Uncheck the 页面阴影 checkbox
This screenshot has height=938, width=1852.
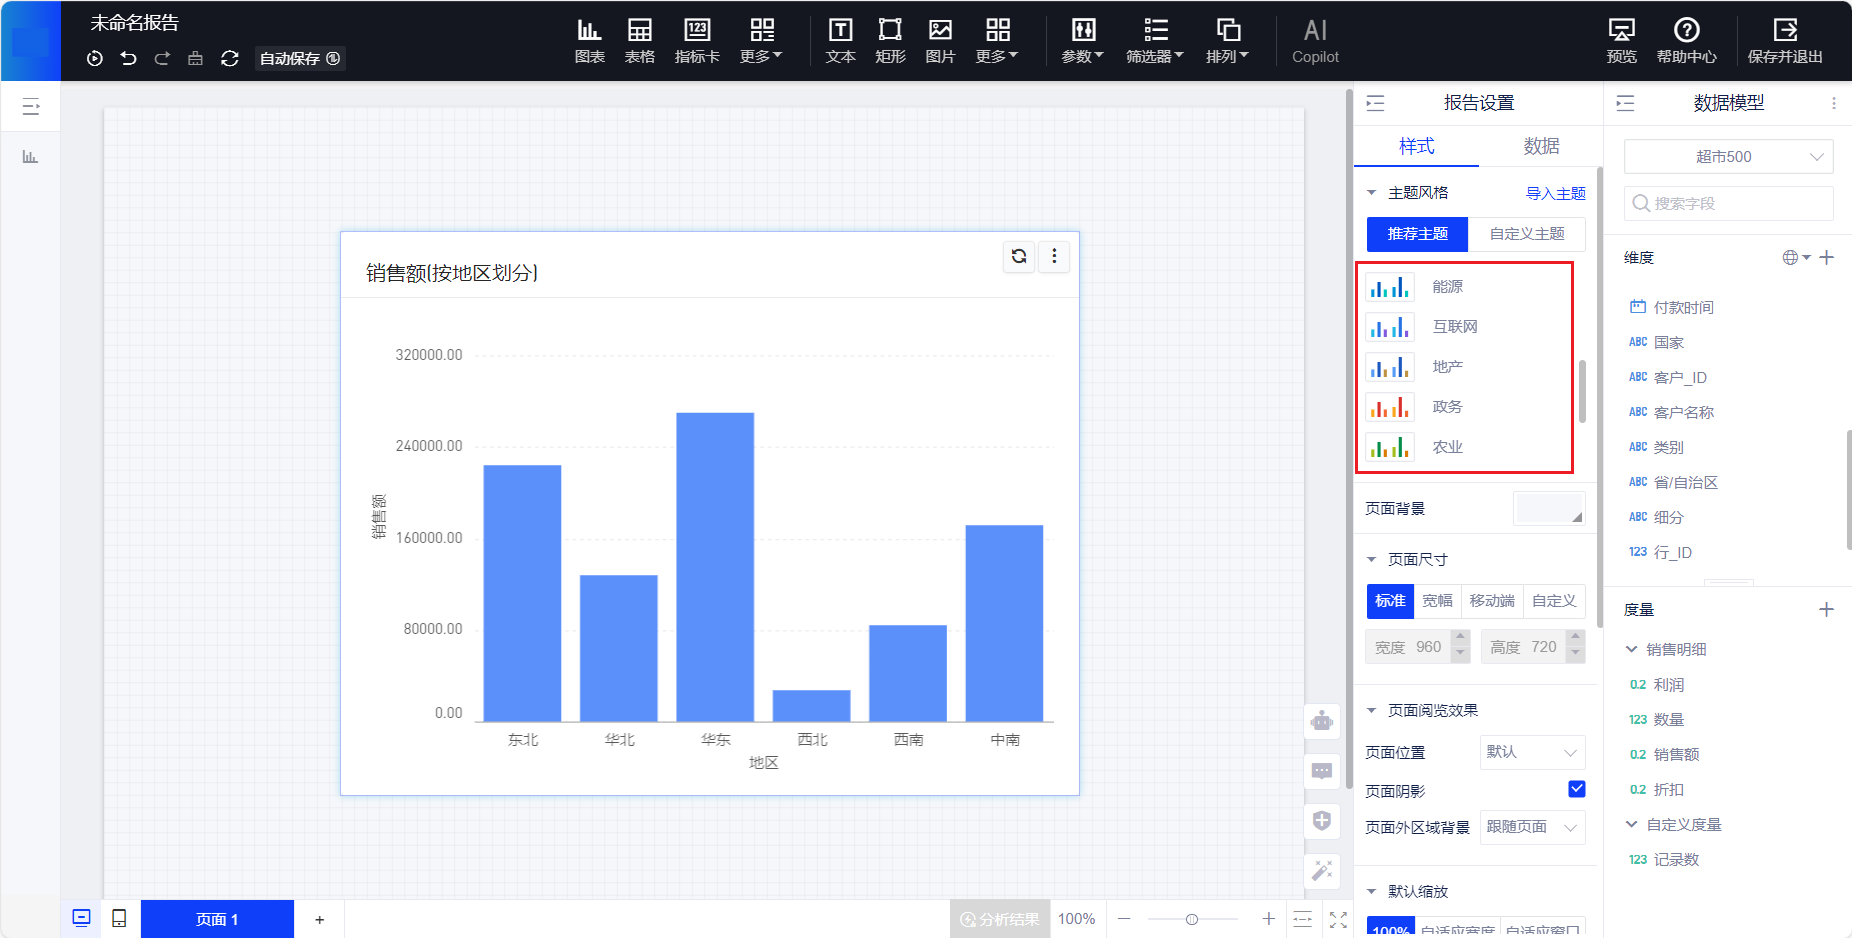click(1576, 789)
